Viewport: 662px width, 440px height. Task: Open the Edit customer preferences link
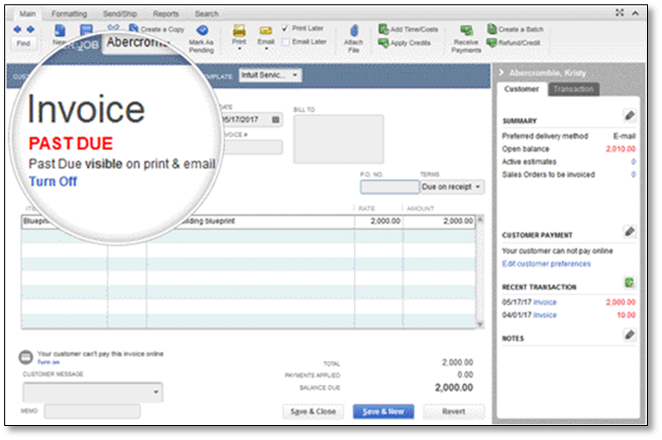pyautogui.click(x=546, y=264)
